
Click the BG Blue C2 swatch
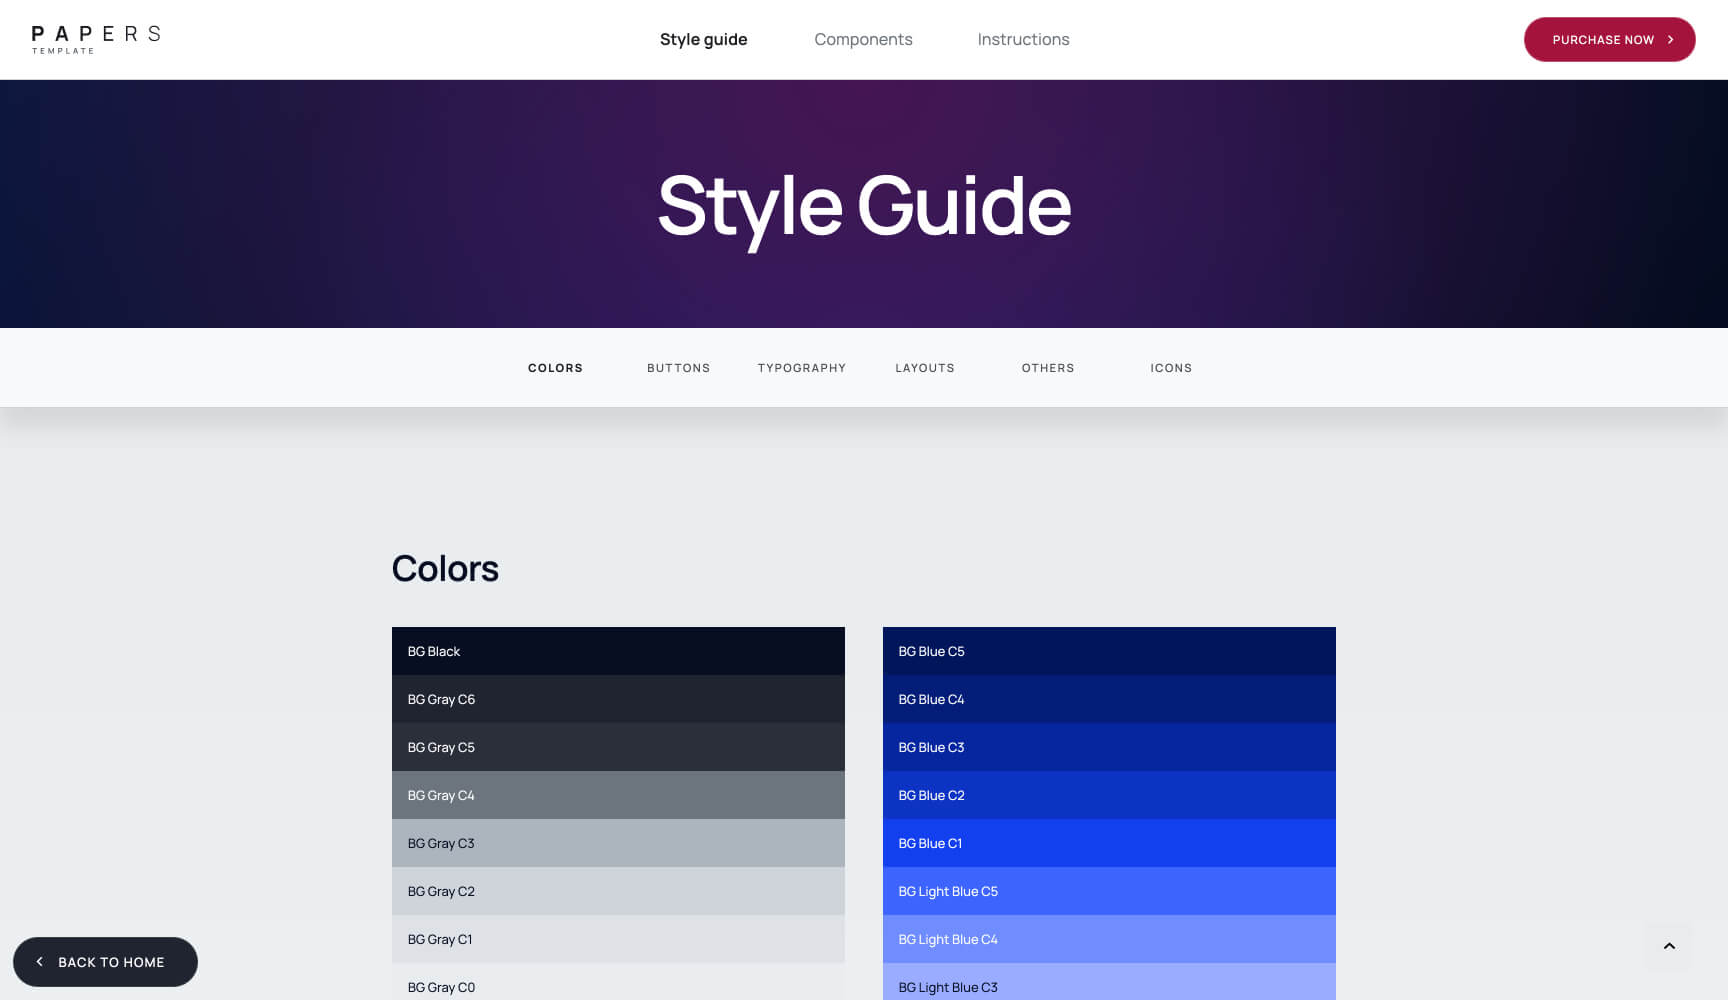click(1109, 795)
